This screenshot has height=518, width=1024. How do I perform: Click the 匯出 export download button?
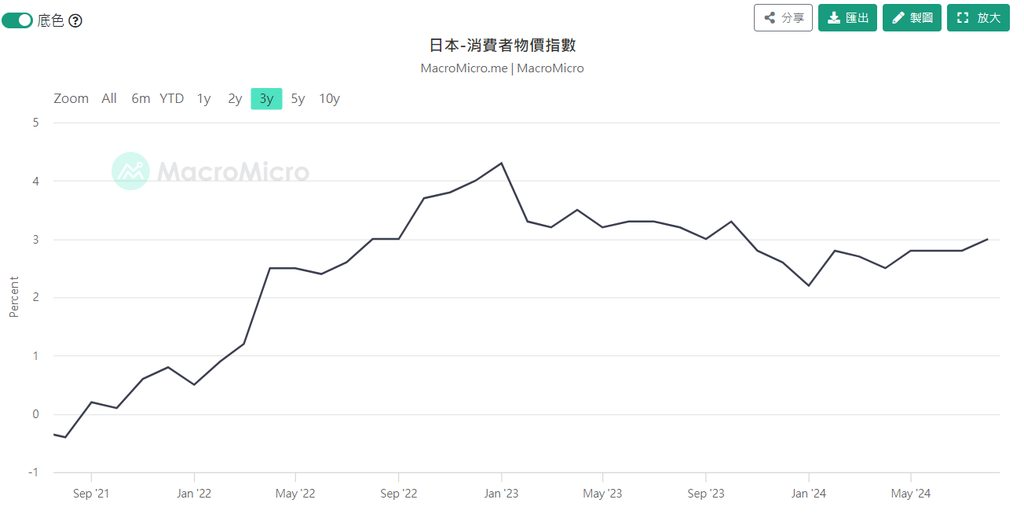point(847,18)
